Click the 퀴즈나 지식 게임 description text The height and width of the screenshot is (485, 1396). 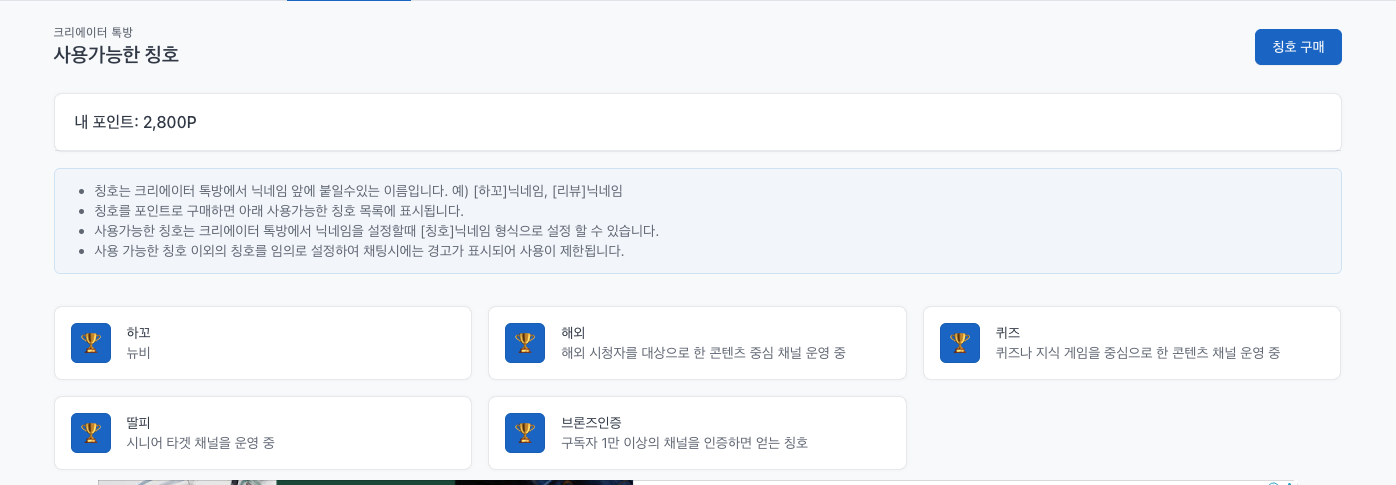1137,353
